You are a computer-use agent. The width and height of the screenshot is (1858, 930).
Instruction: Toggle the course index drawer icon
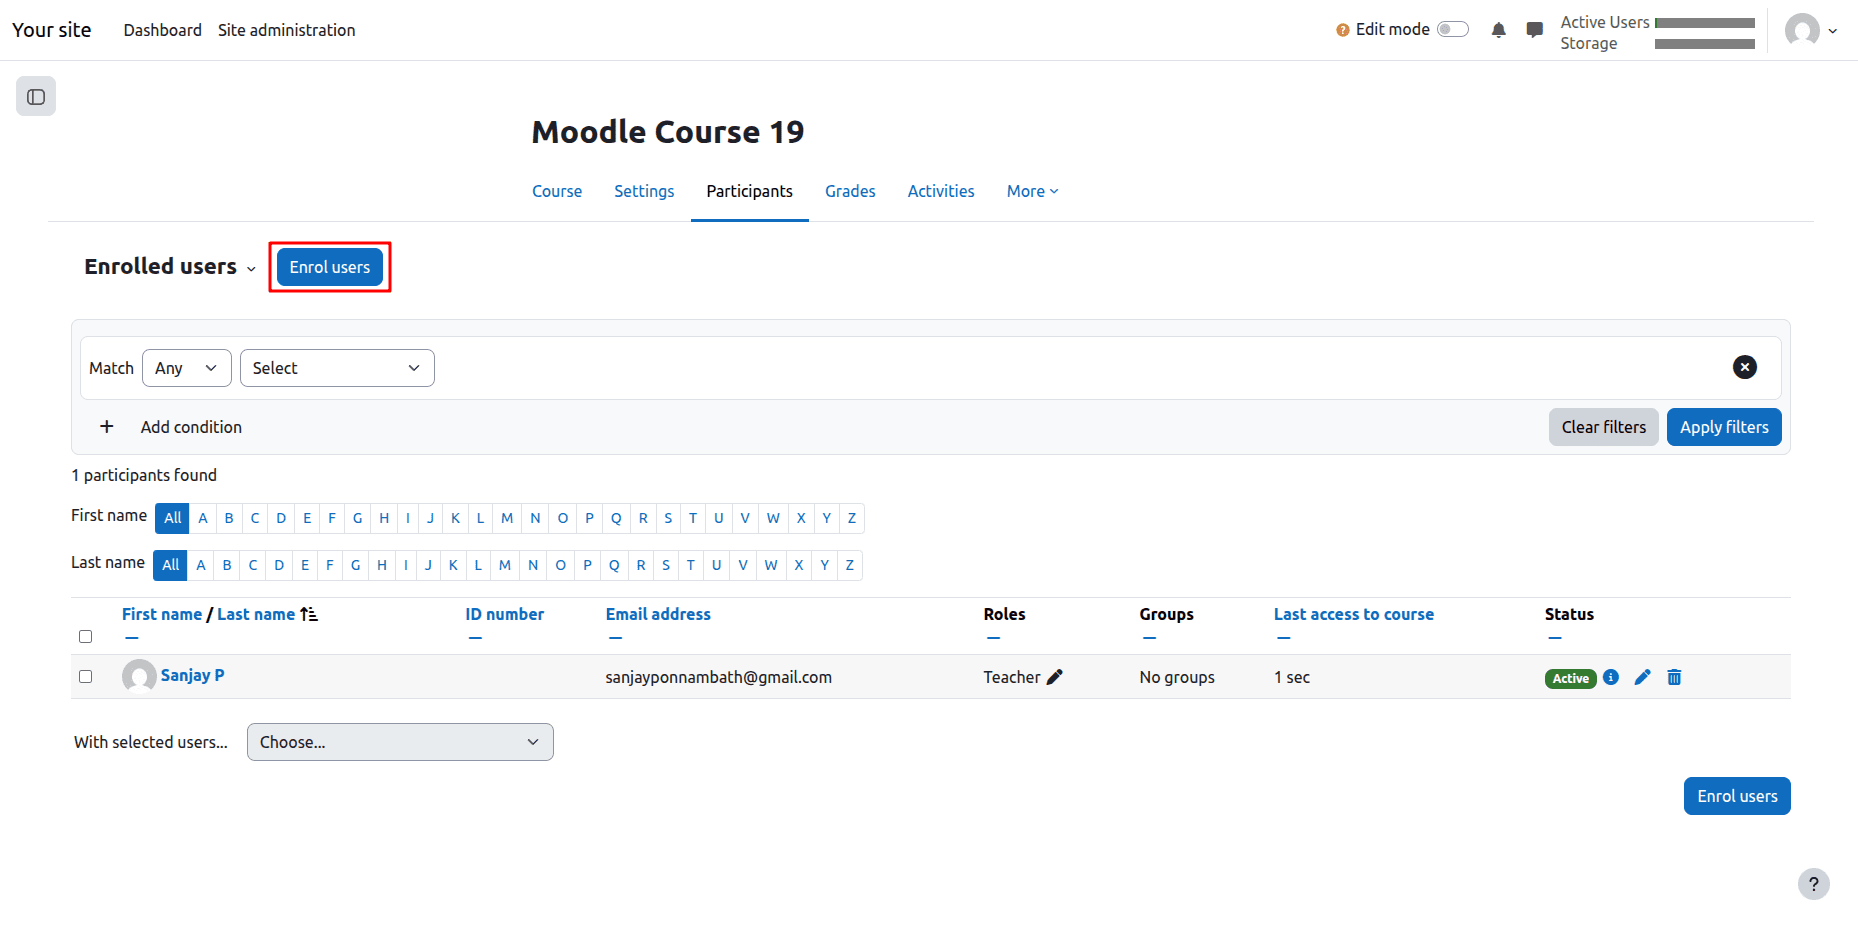tap(36, 97)
